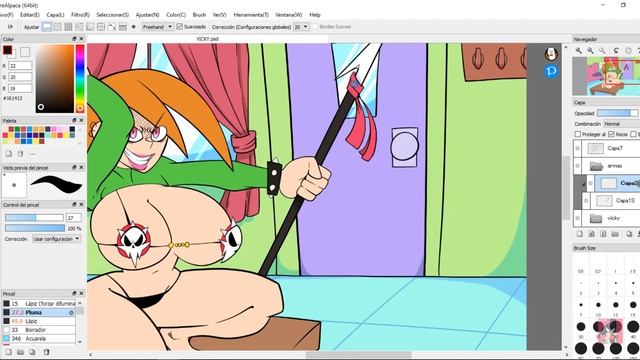Toggle the Bordes Suaves checkbox
The image size is (640, 360).
(x=315, y=27)
